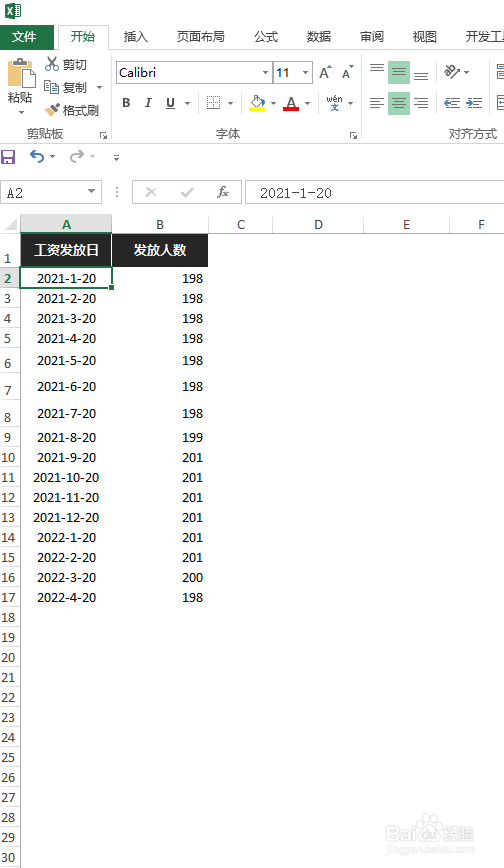Select column B header
The width and height of the screenshot is (504, 868).
tap(160, 224)
